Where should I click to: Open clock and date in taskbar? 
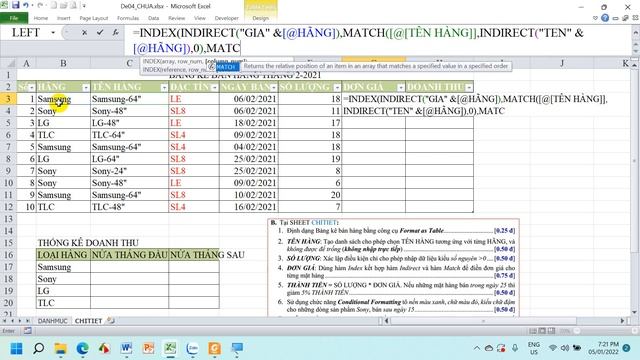(x=603, y=348)
